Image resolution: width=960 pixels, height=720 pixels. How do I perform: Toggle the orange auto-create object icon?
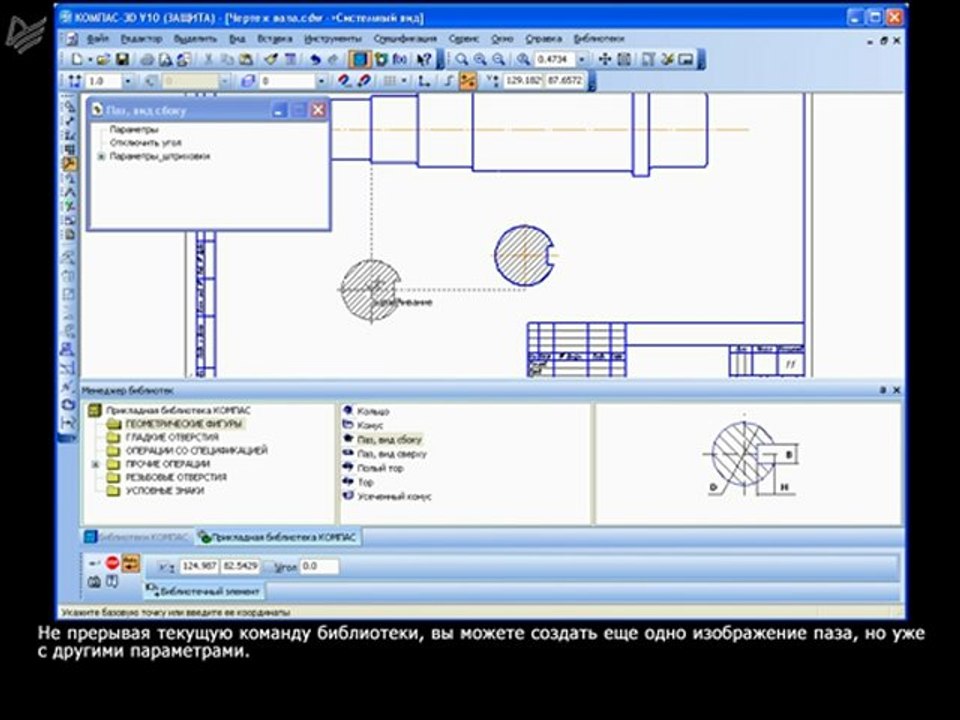coord(130,563)
